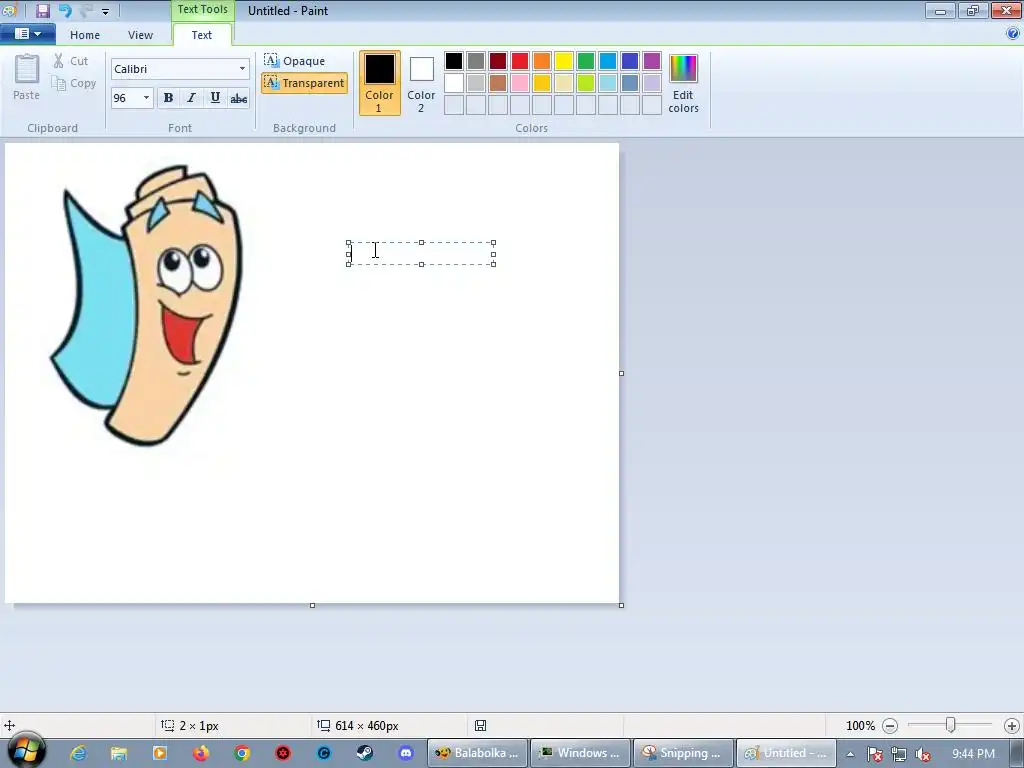Switch to the Home ribbon tab
The width and height of the screenshot is (1024, 768).
coord(85,35)
